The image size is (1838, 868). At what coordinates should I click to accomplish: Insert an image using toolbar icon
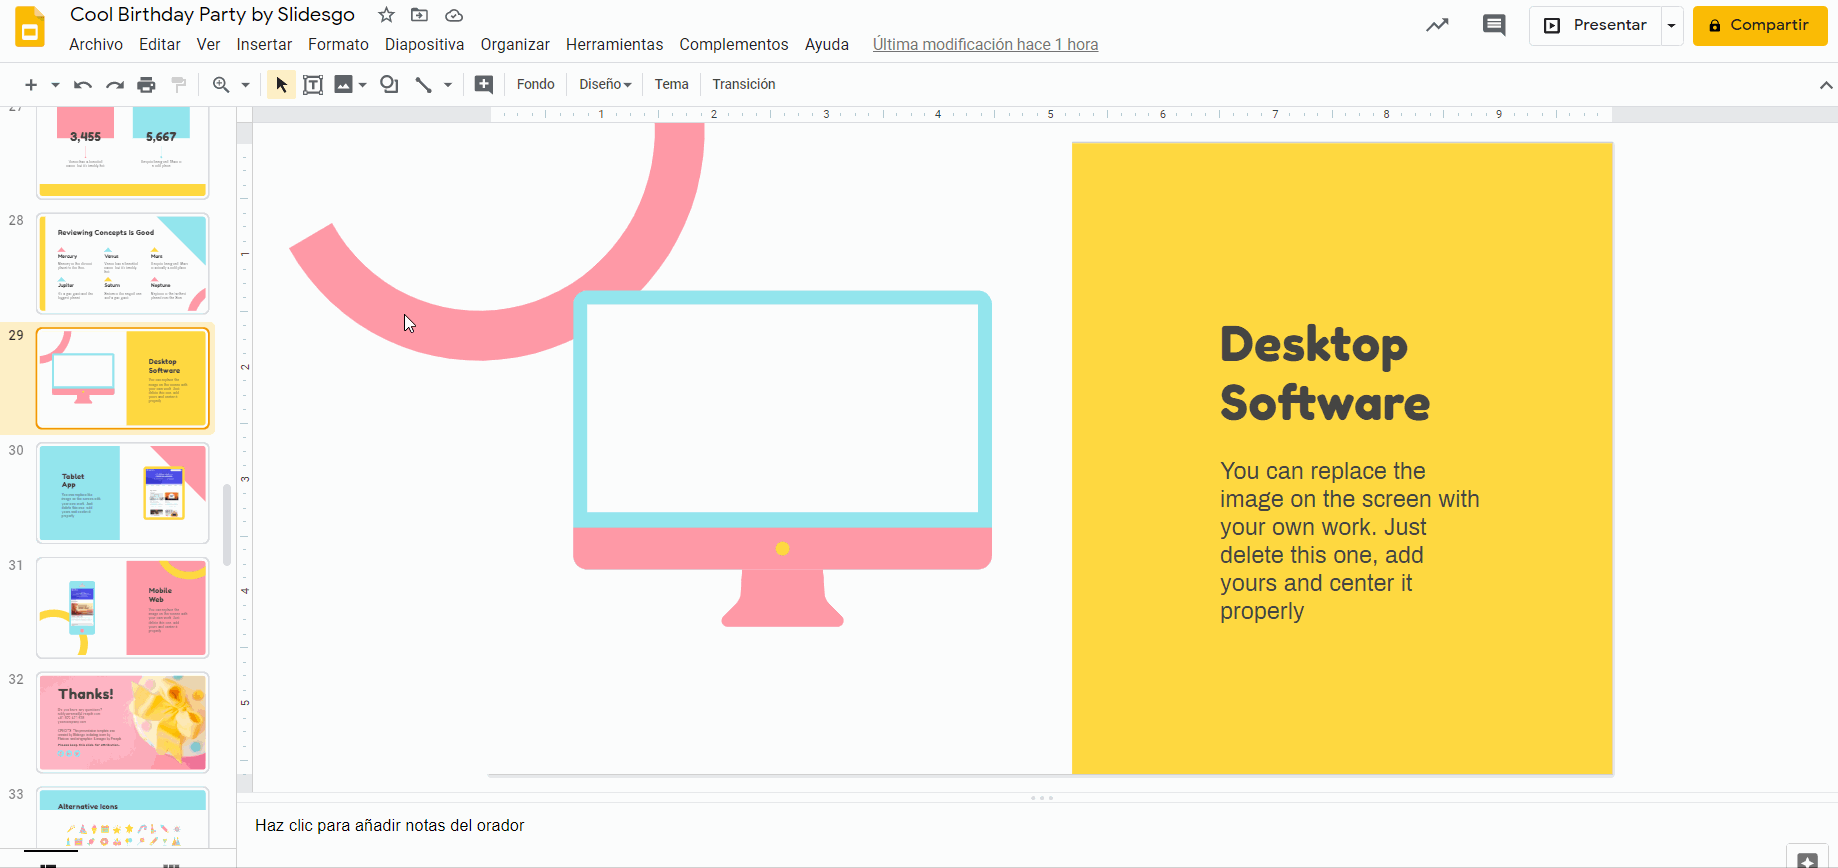coord(343,85)
